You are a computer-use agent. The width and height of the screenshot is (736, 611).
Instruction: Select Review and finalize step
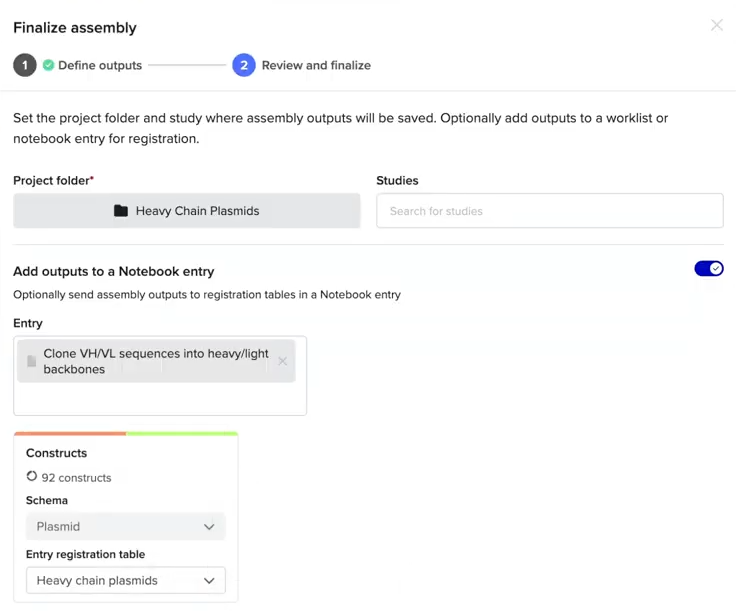pos(316,65)
